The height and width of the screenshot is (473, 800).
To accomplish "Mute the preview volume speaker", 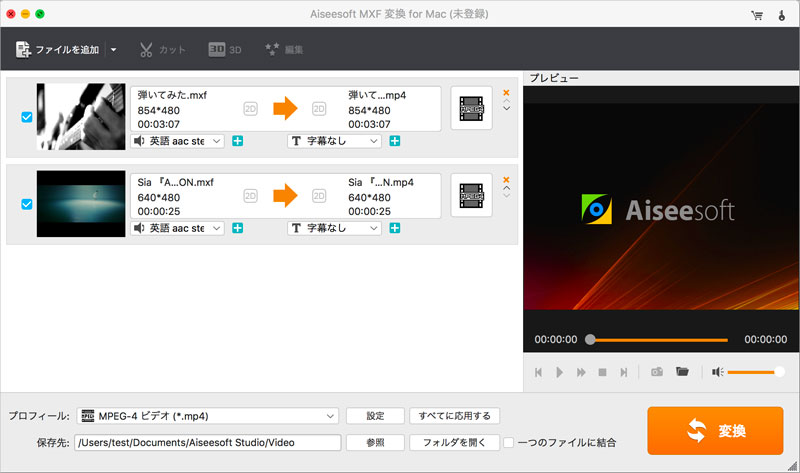I will [x=718, y=372].
